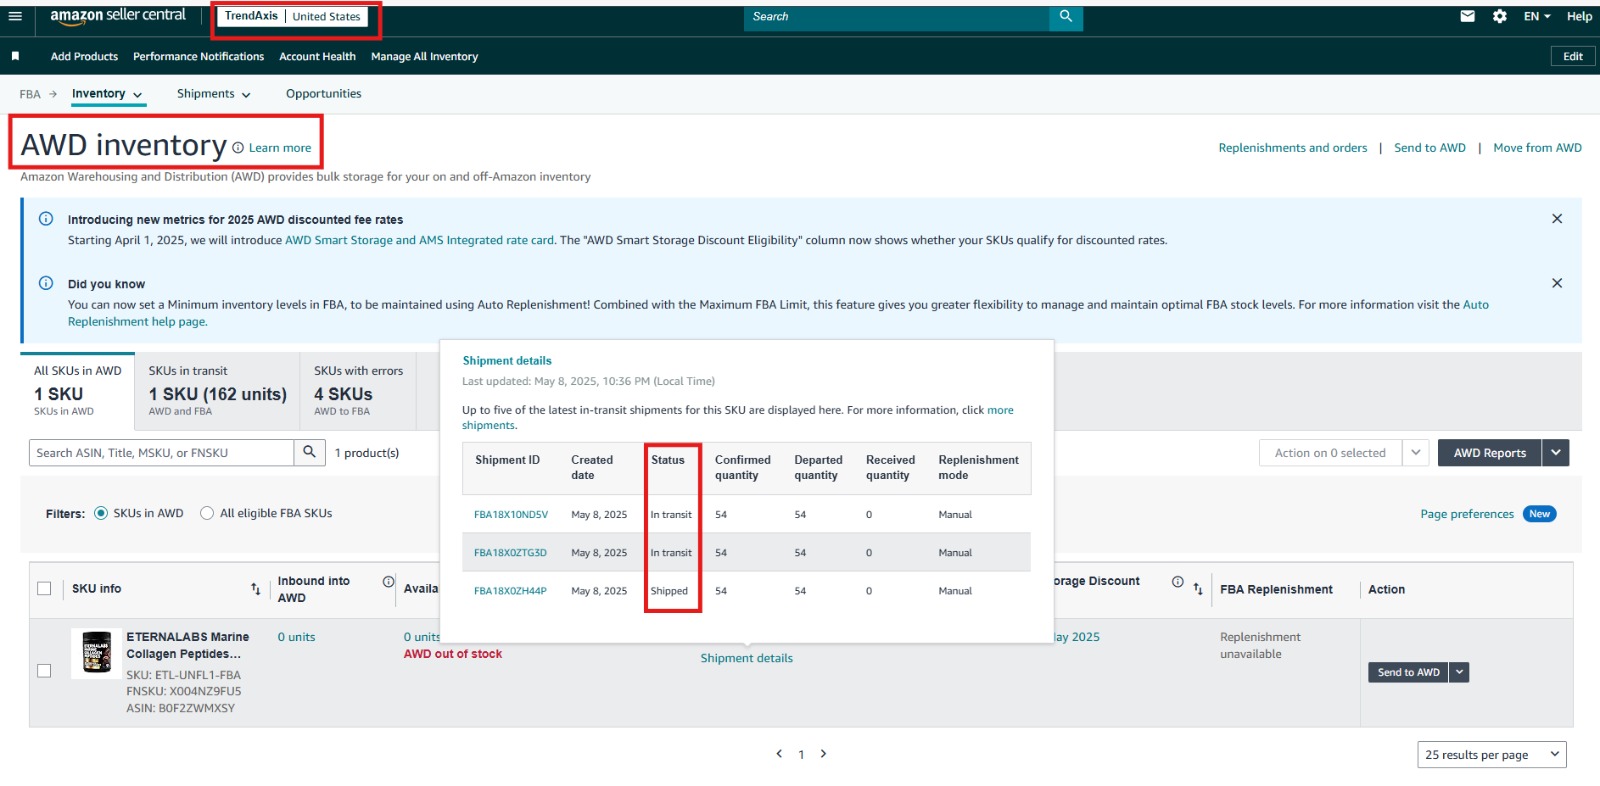Click the 'Send to AWD' header link

point(1430,148)
